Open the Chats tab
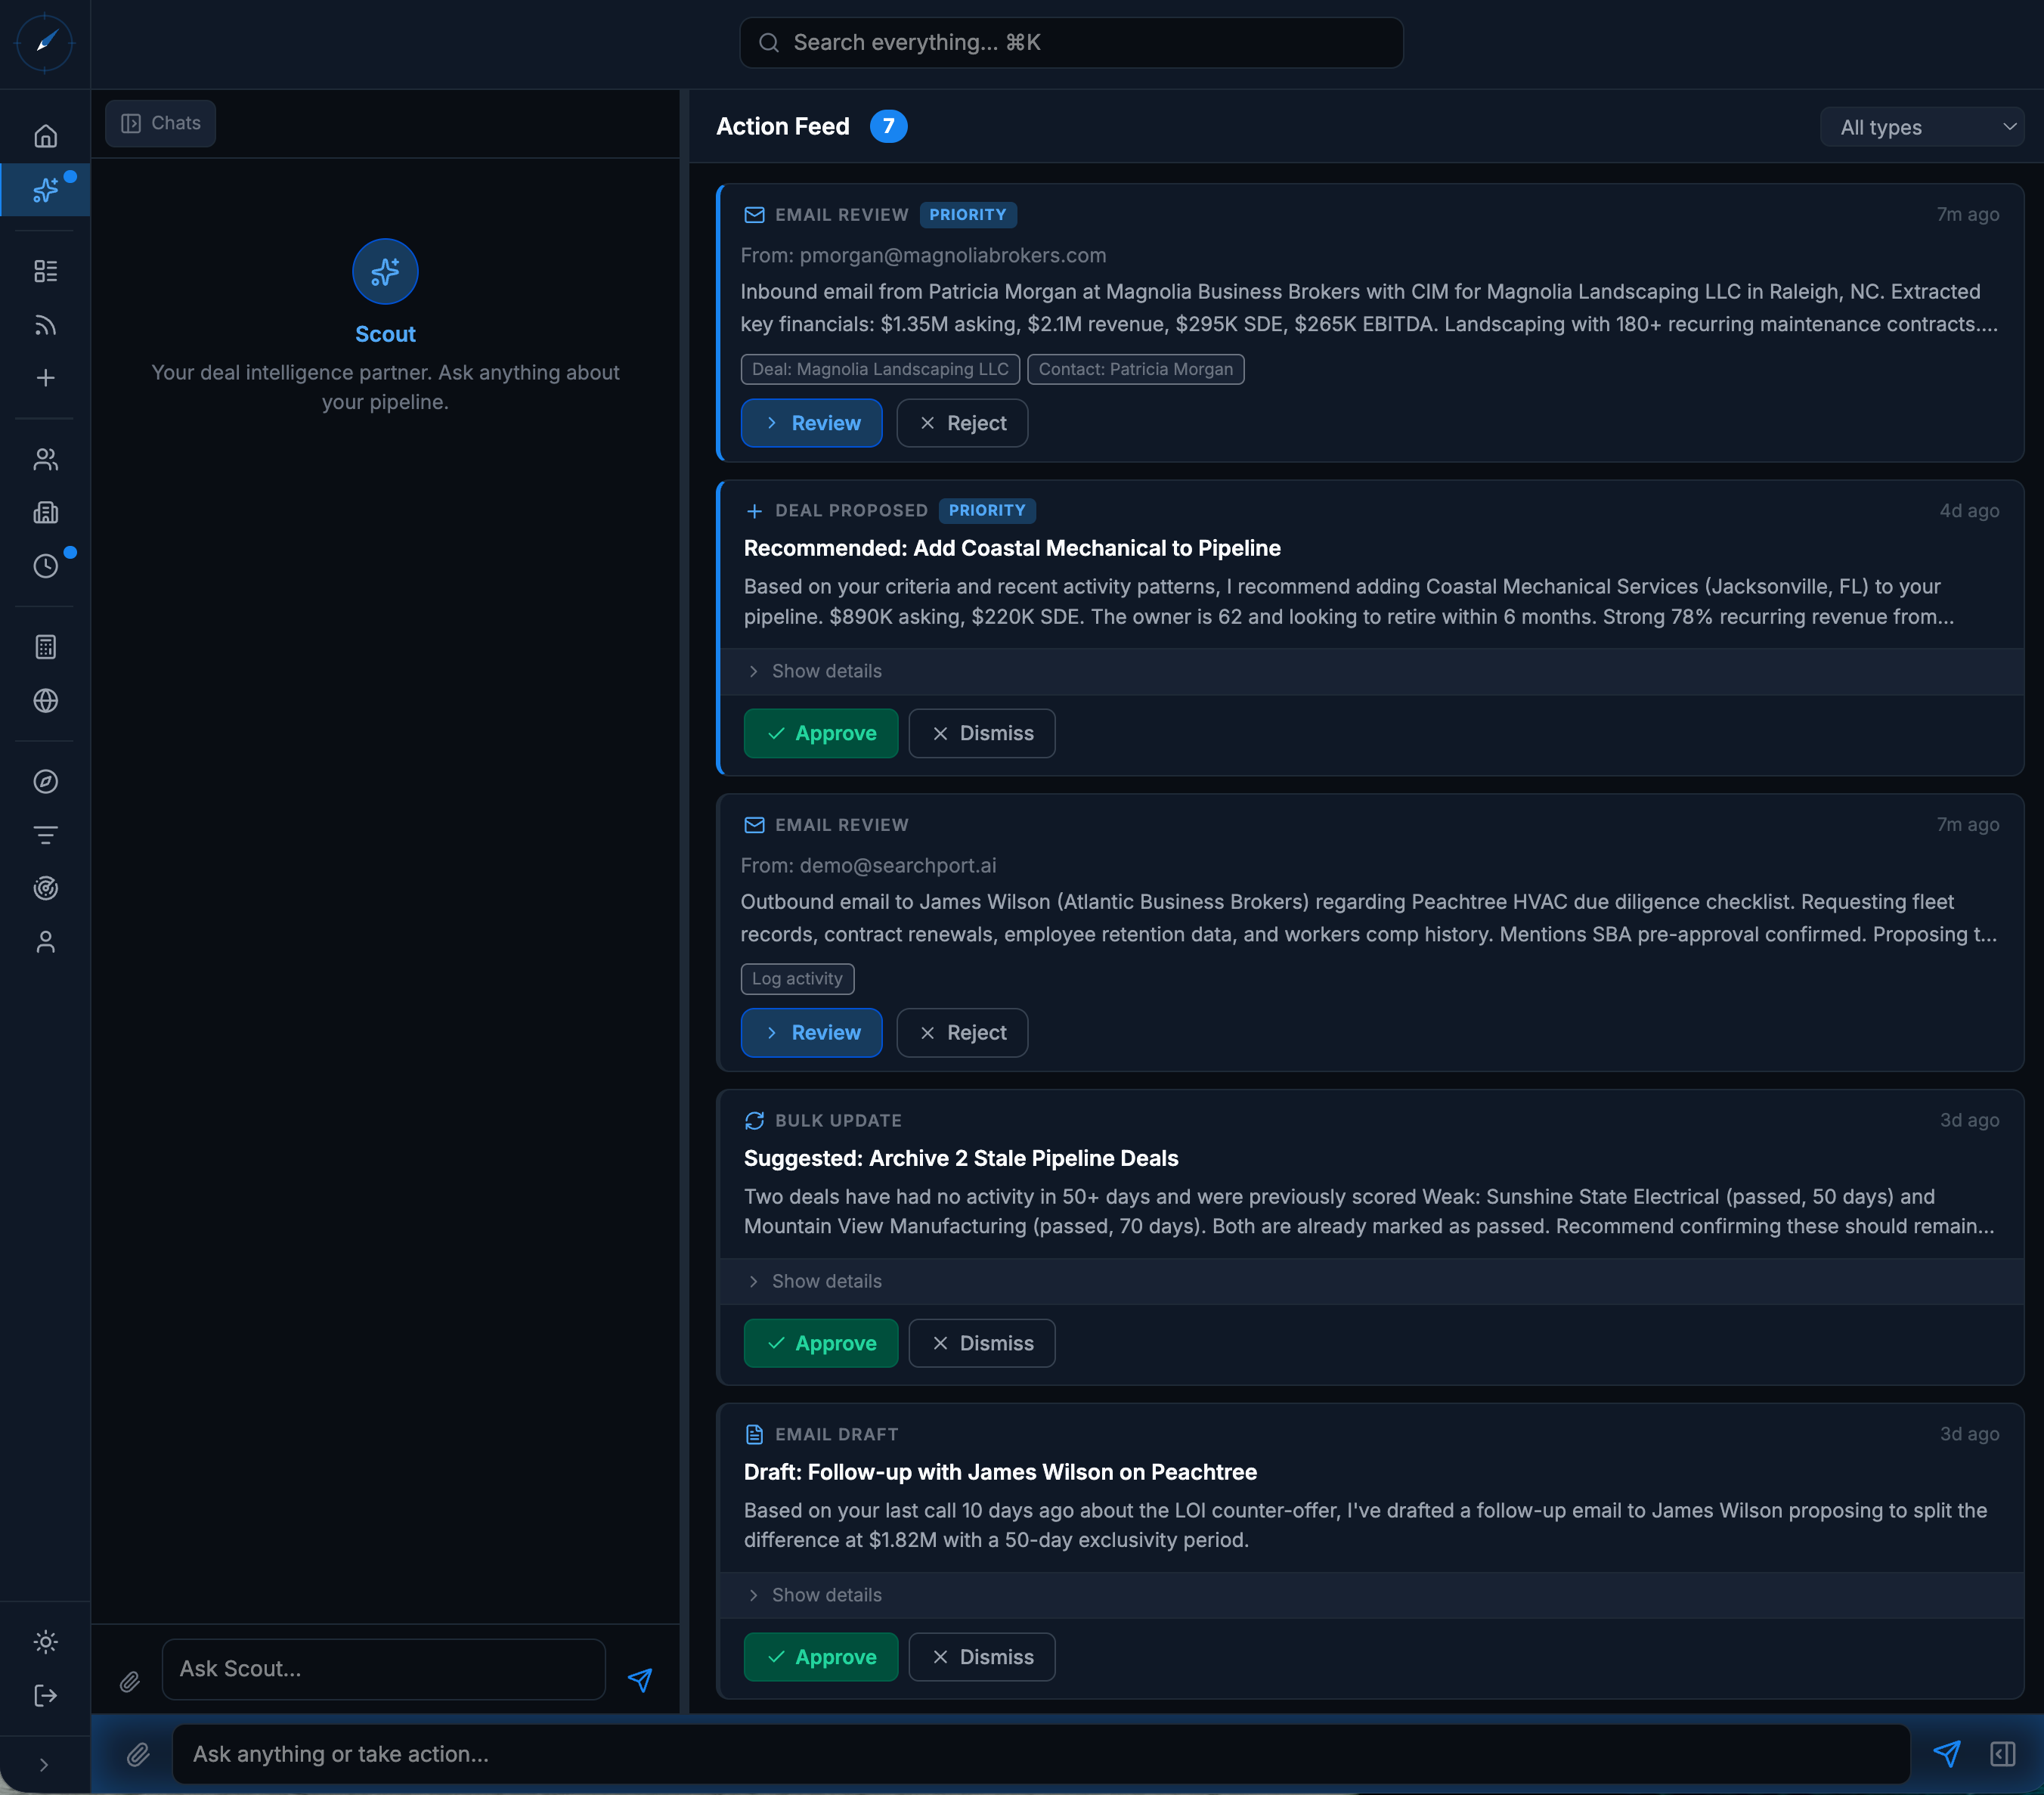This screenshot has width=2044, height=1795. click(160, 123)
